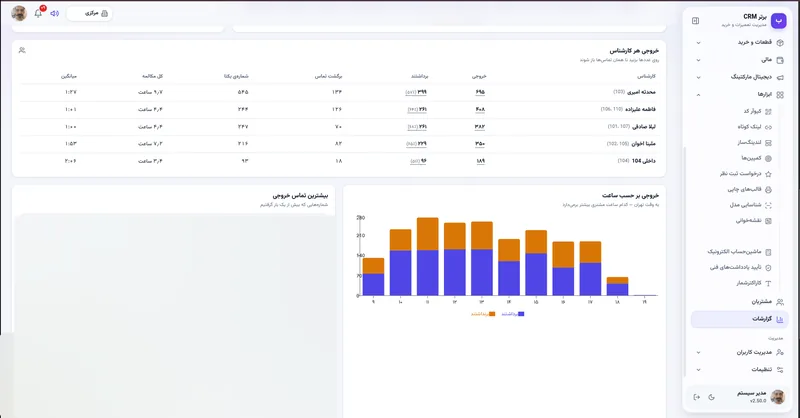Click the users icon on خروجی هر کارشناس card
The image size is (800, 418).
(22, 50)
